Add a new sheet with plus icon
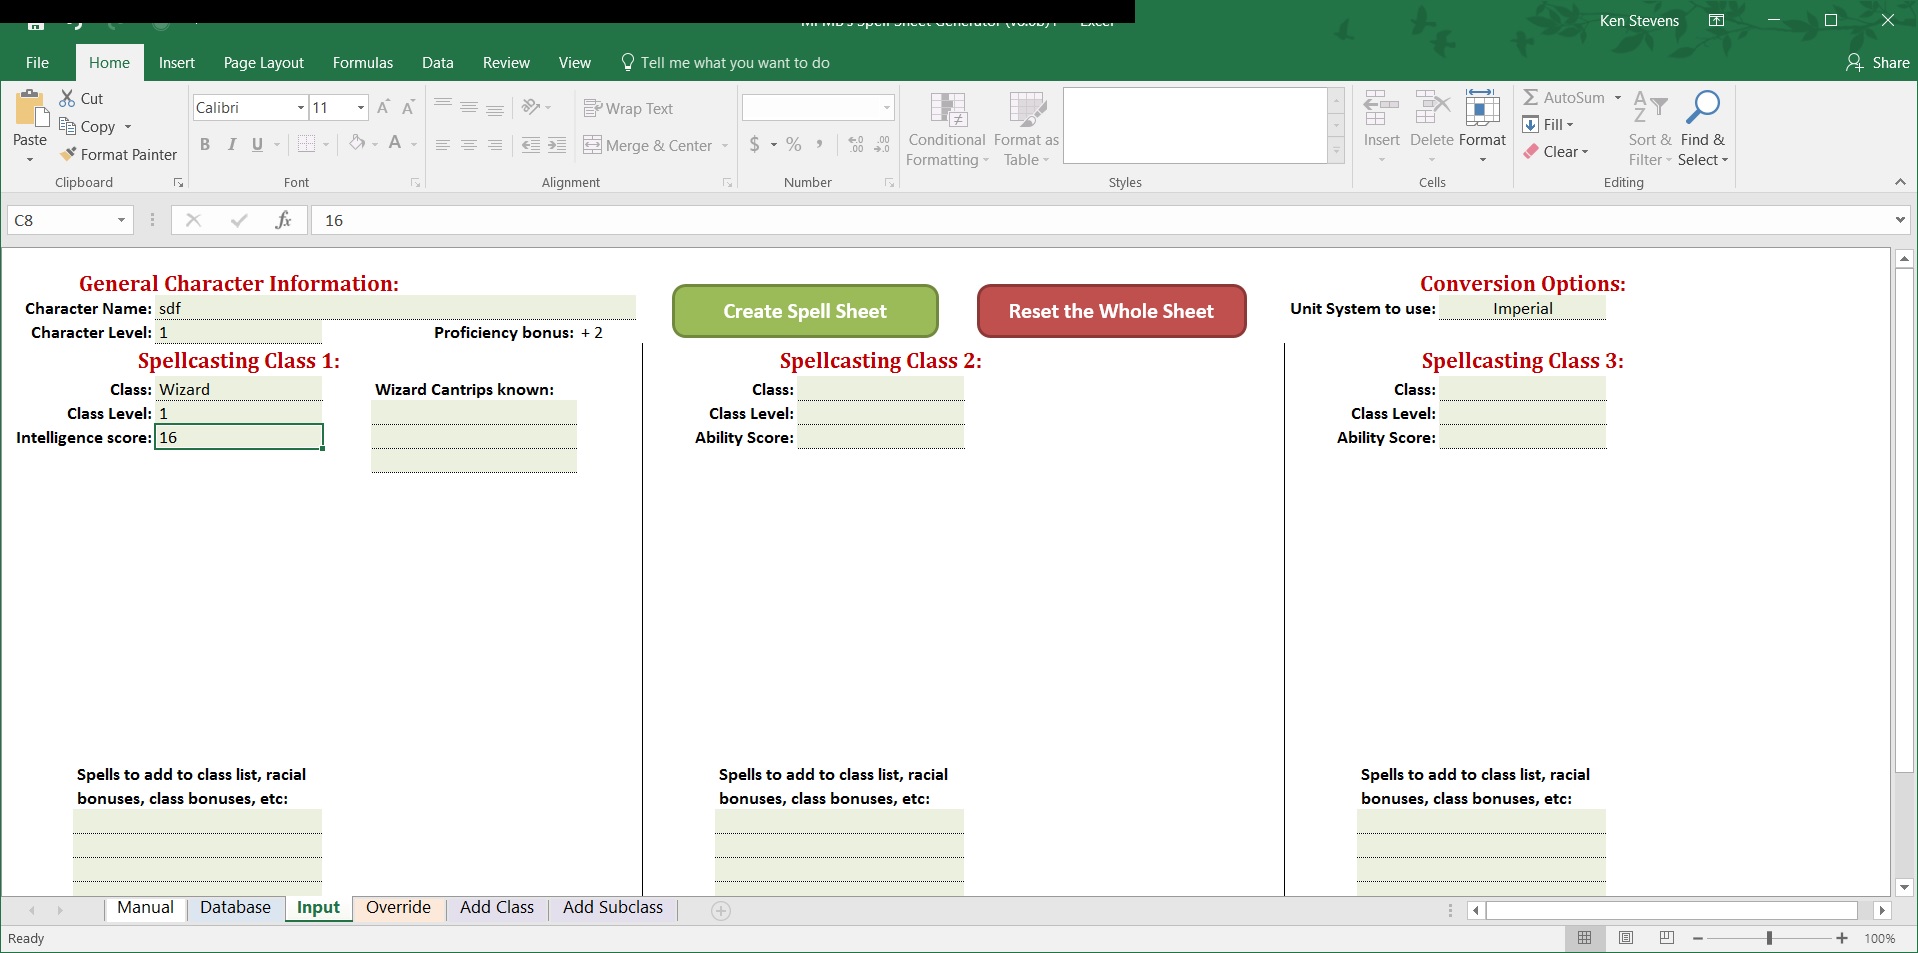The height and width of the screenshot is (953, 1918). (721, 911)
